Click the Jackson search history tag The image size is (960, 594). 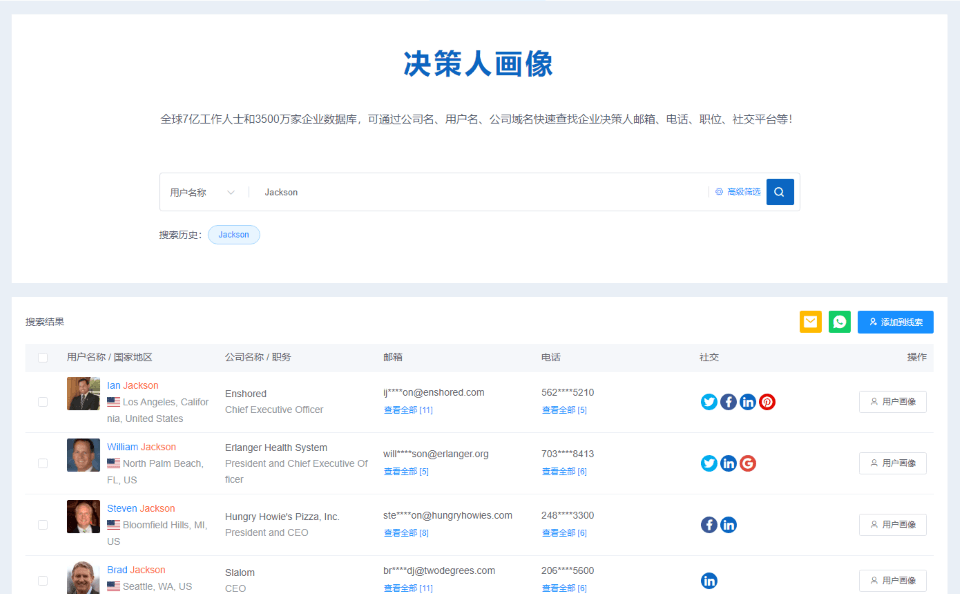pyautogui.click(x=234, y=235)
